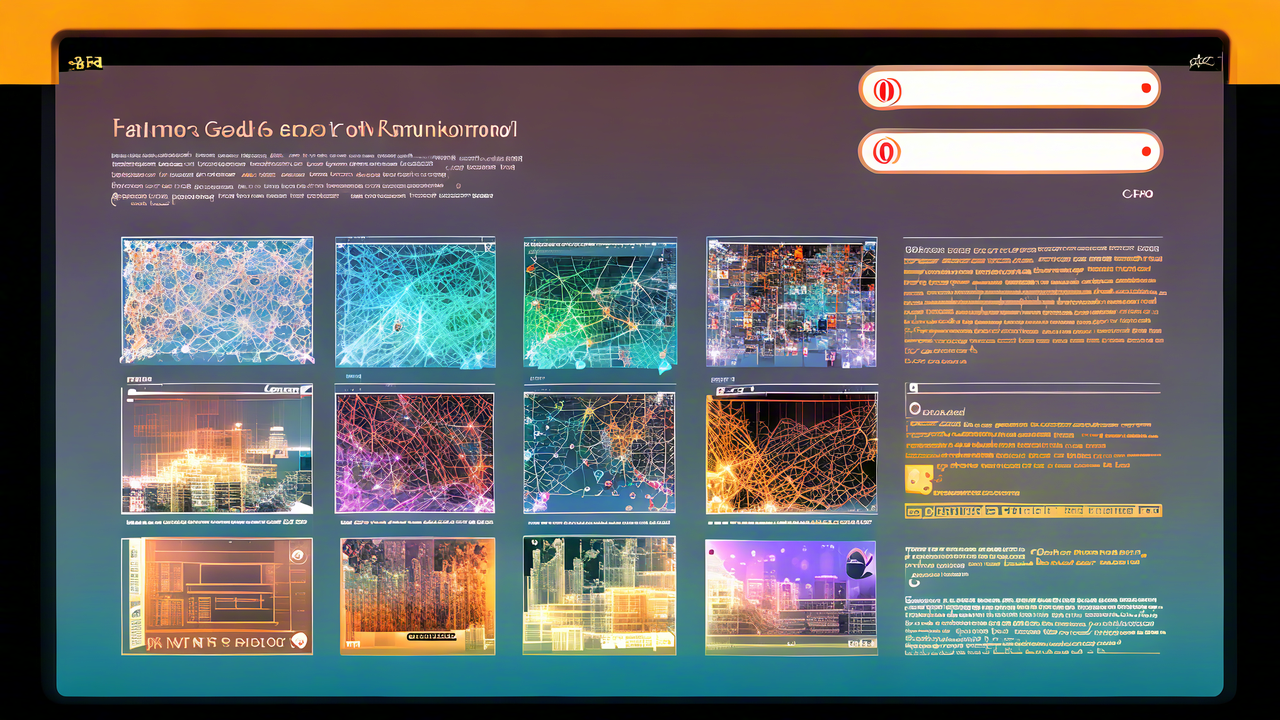Screen dimensions: 1280x720
Task: Click the yellow highlighted text bar in right panel
Action: 1033,511
